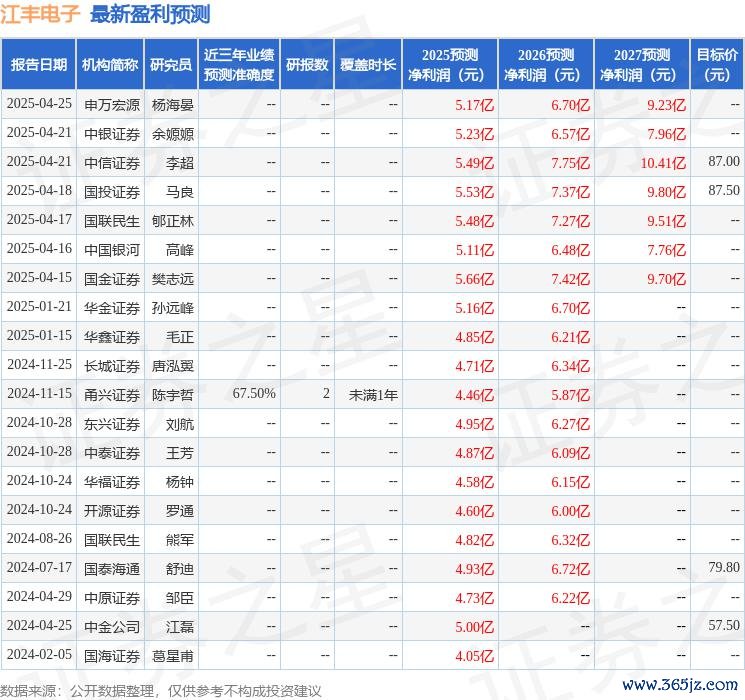The image size is (745, 700).
Task: Click institution 中信证券
Action: [112, 163]
